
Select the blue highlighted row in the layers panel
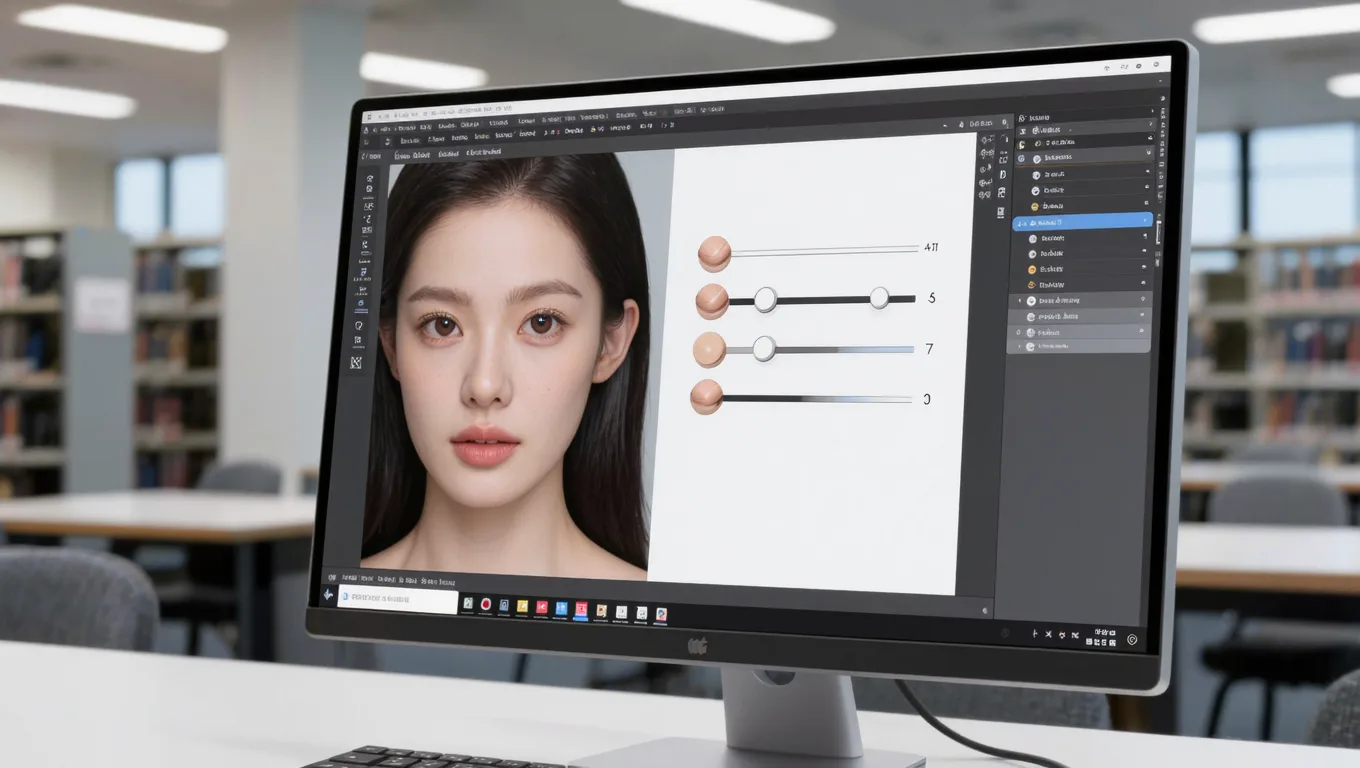point(1082,222)
